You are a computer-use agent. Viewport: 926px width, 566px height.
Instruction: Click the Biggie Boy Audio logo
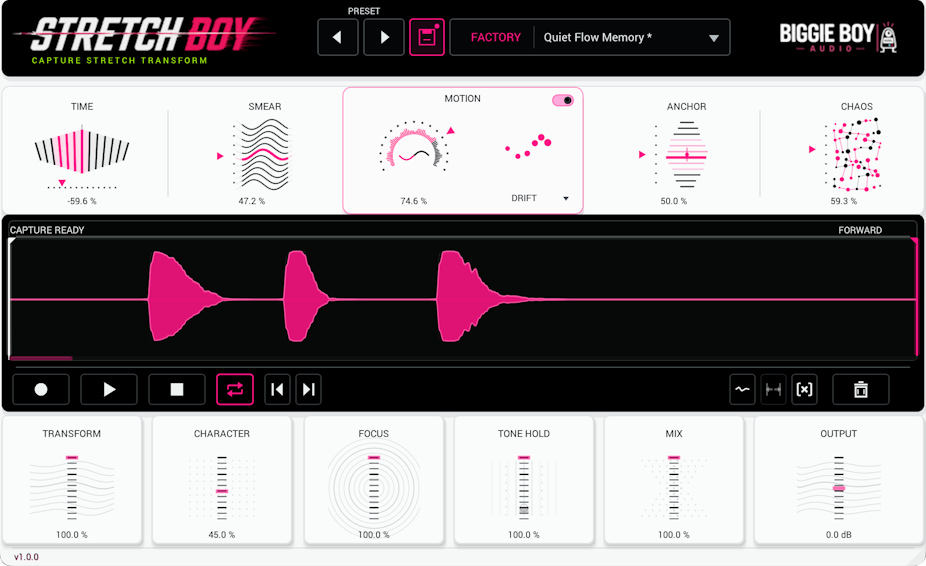[x=838, y=38]
